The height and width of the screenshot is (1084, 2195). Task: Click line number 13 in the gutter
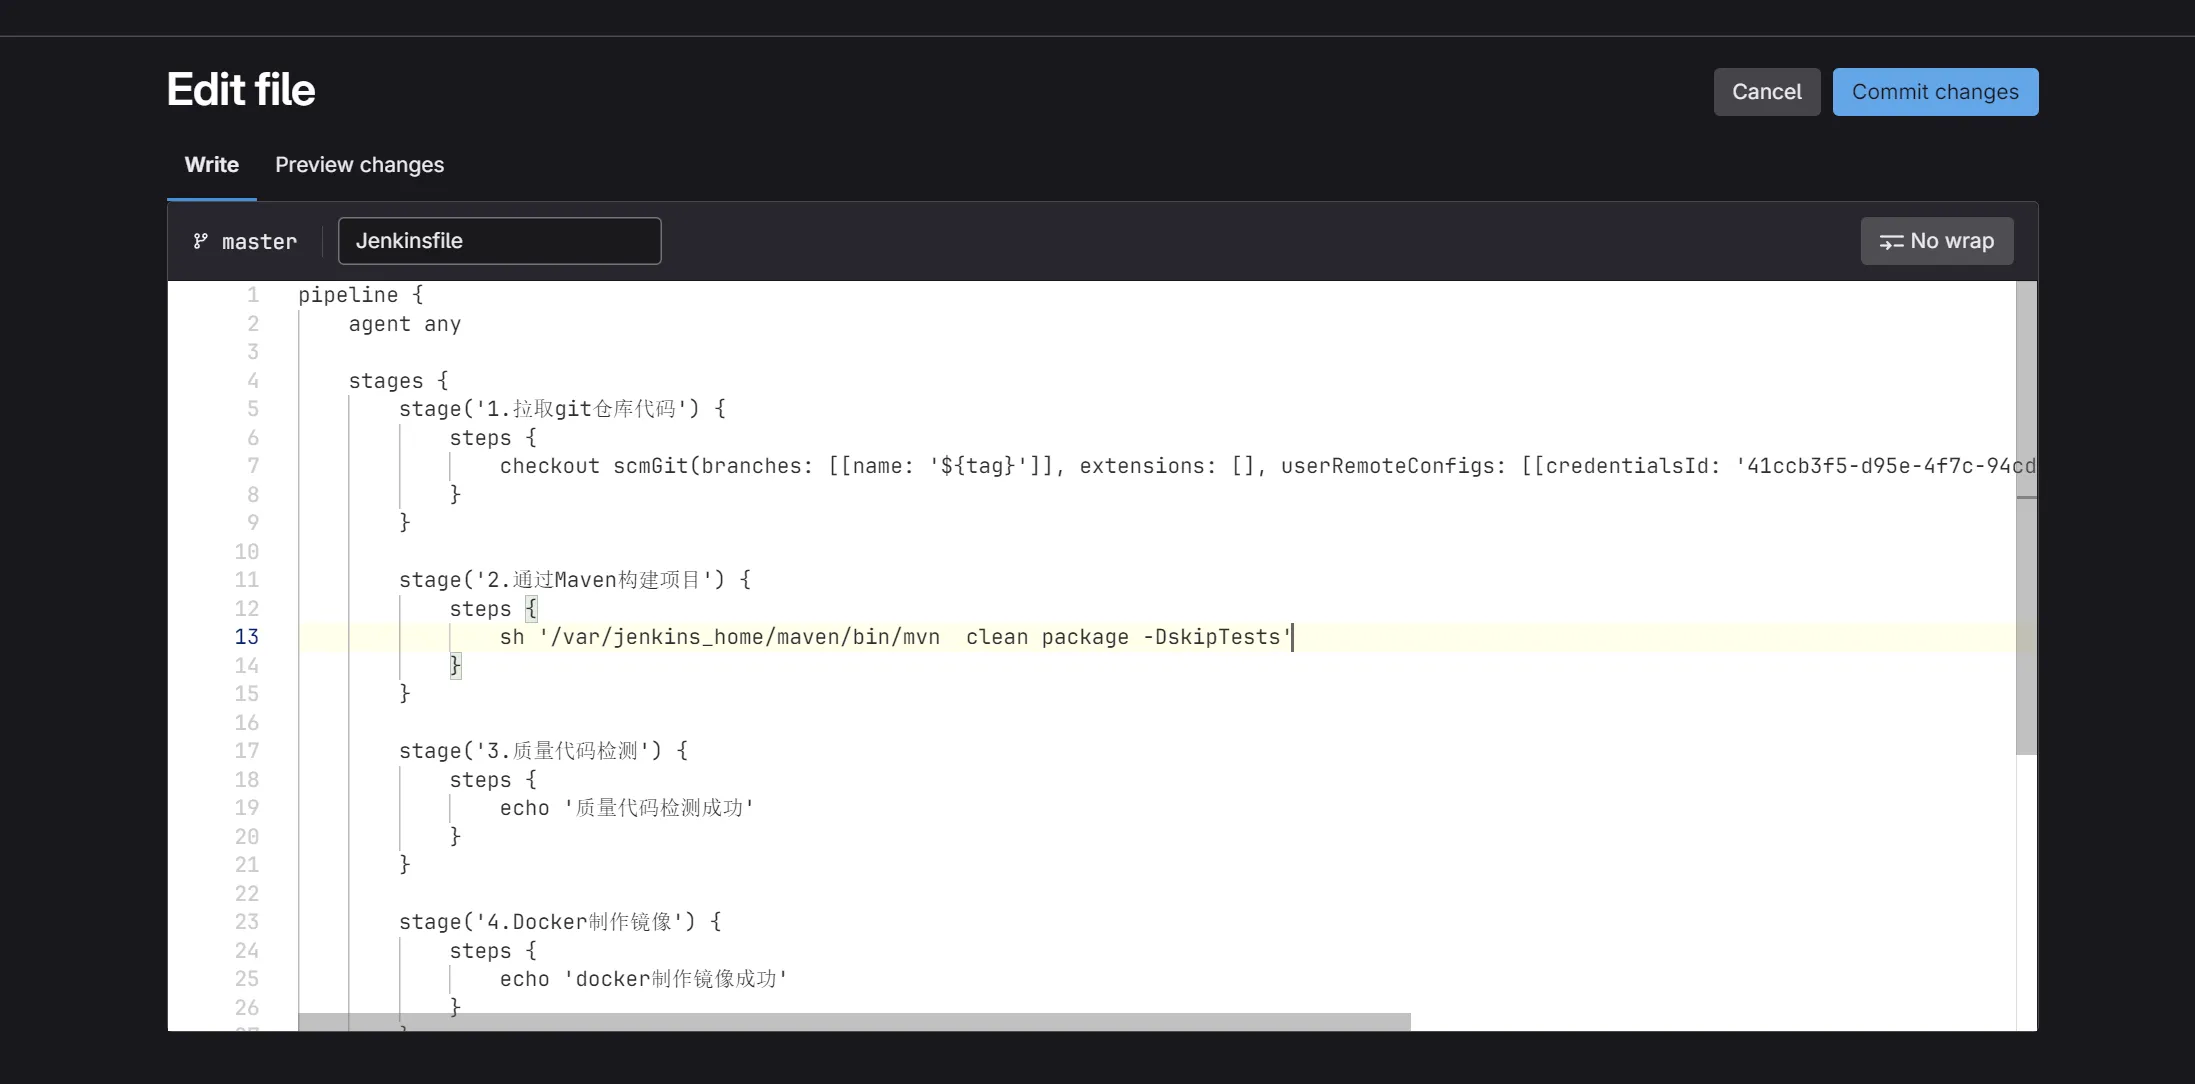point(246,637)
